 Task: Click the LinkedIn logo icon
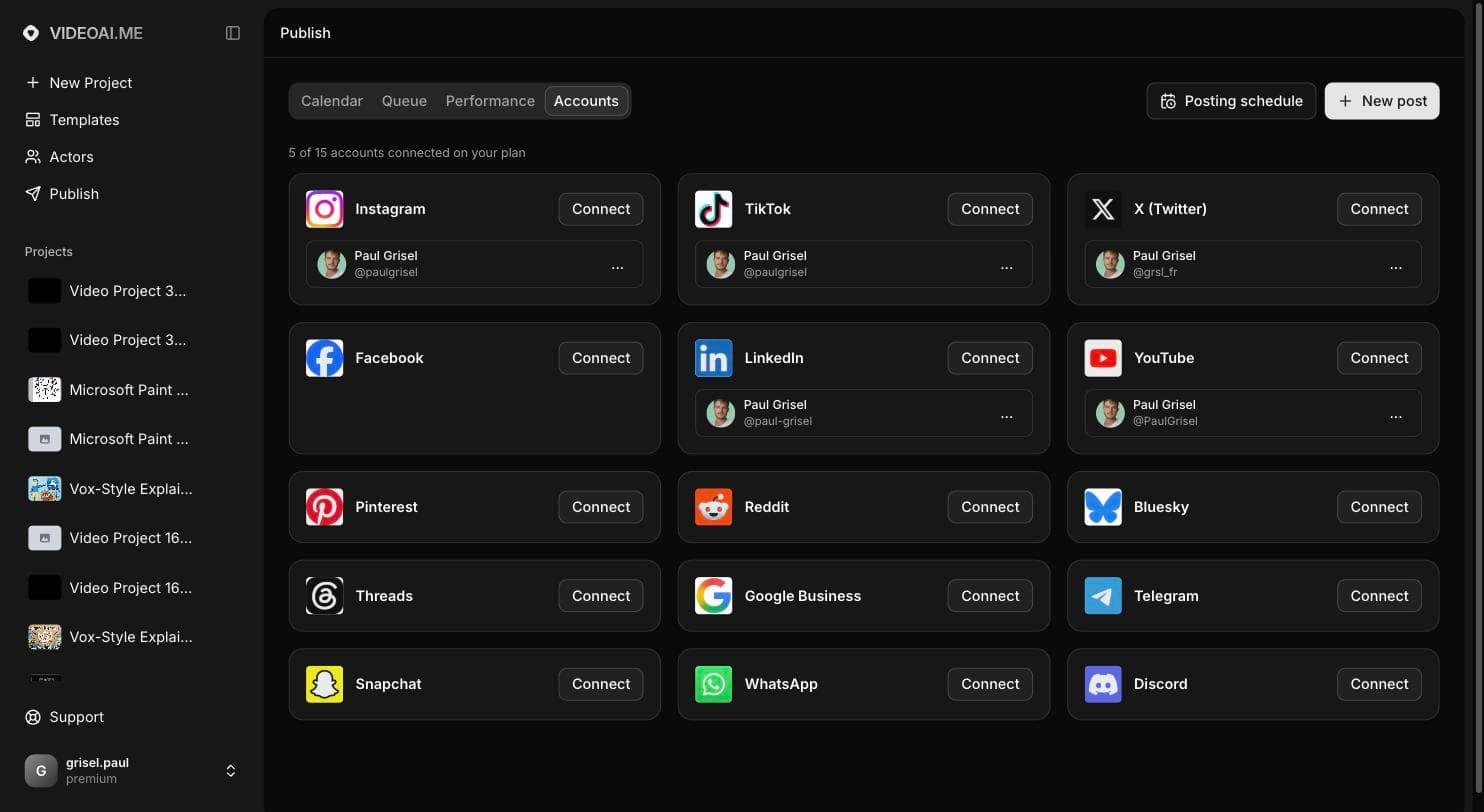click(713, 358)
